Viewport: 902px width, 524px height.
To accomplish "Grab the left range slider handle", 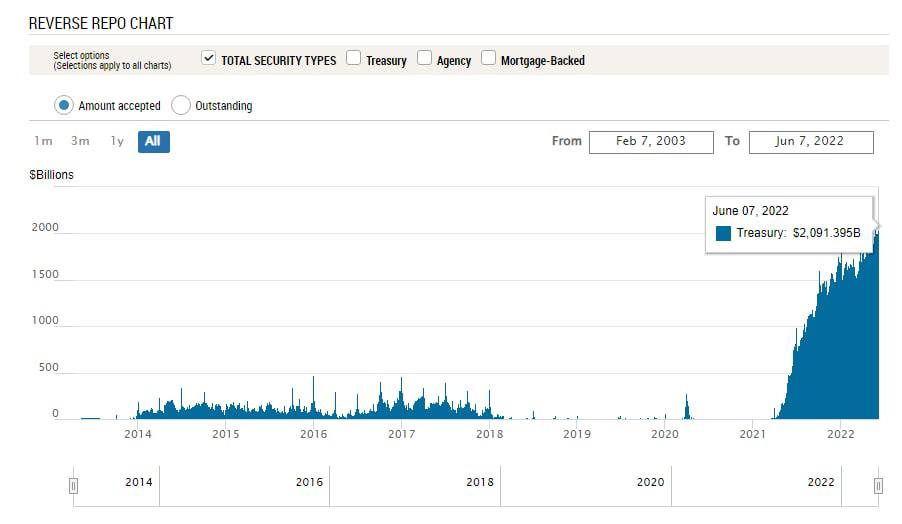I will pos(73,485).
